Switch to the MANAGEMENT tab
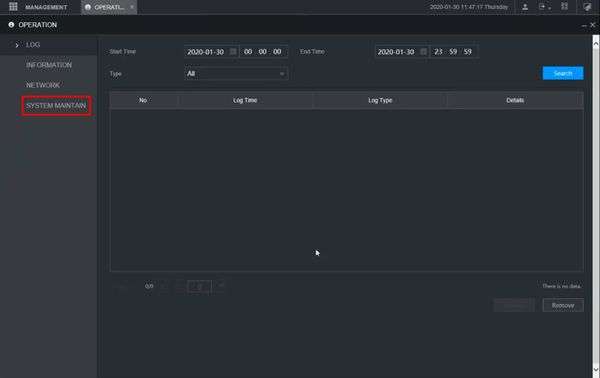 pos(46,7)
